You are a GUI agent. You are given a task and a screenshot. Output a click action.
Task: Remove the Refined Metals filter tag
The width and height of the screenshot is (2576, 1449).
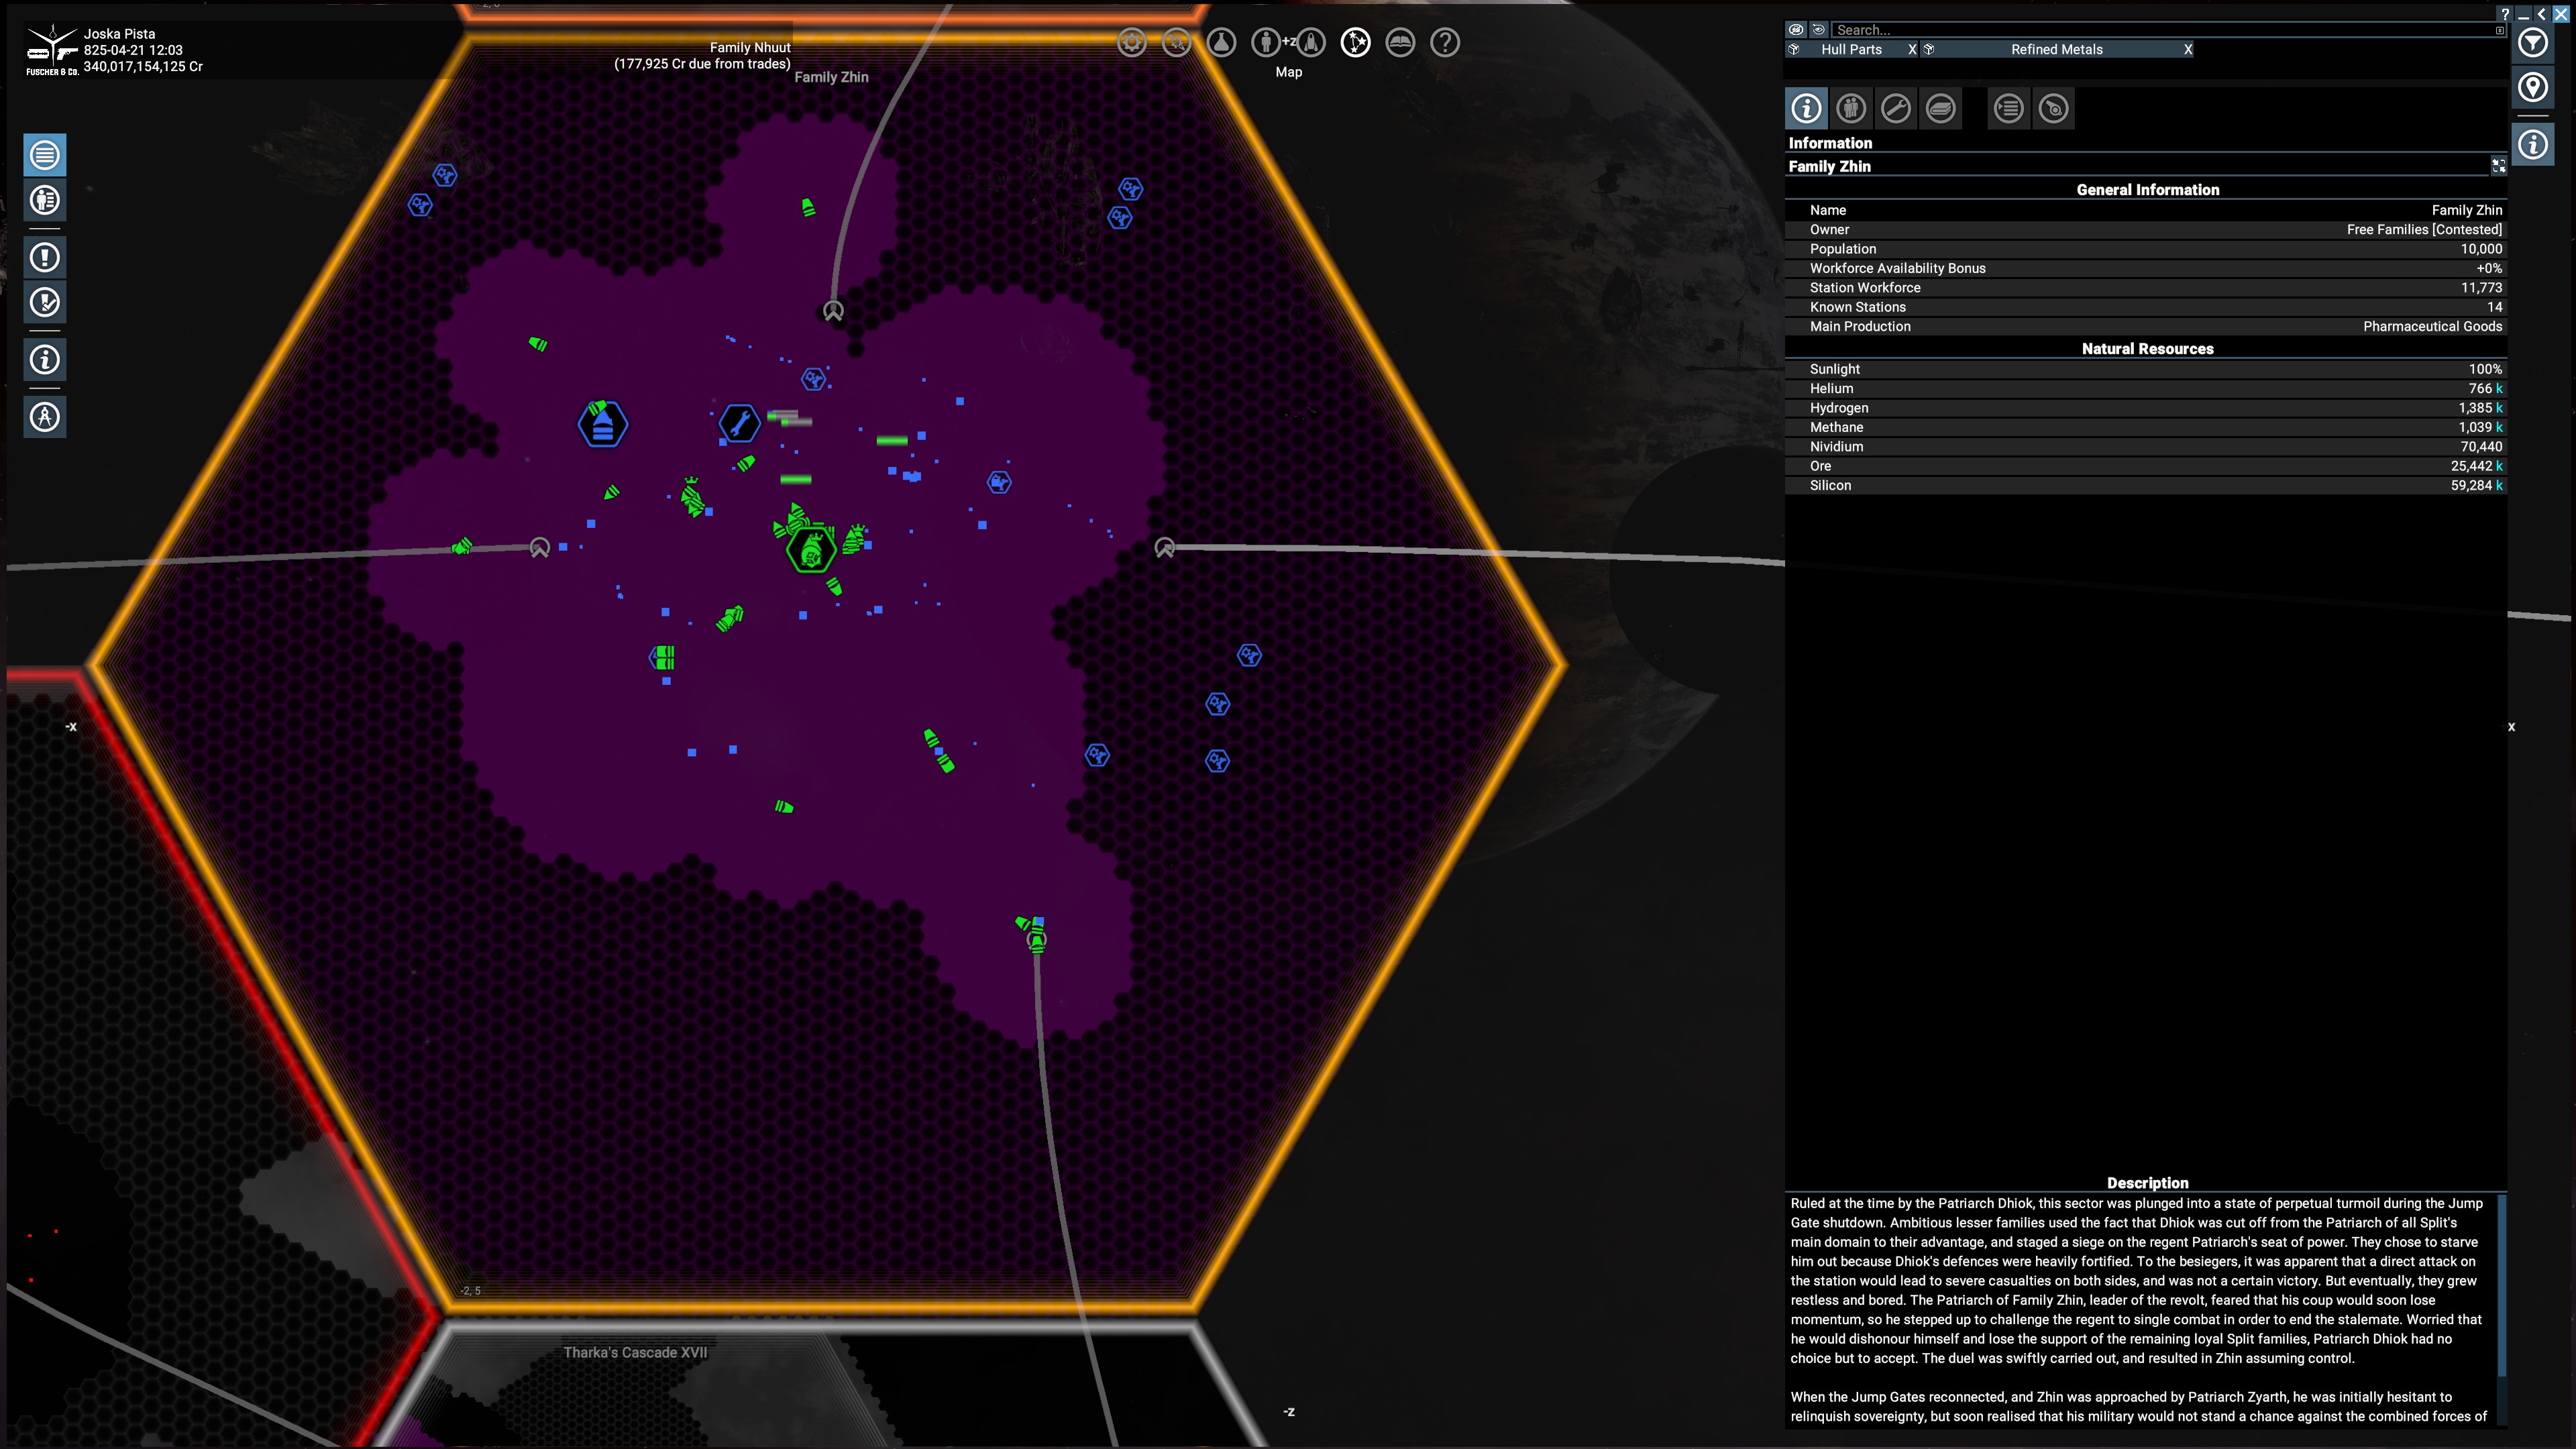[x=2188, y=49]
